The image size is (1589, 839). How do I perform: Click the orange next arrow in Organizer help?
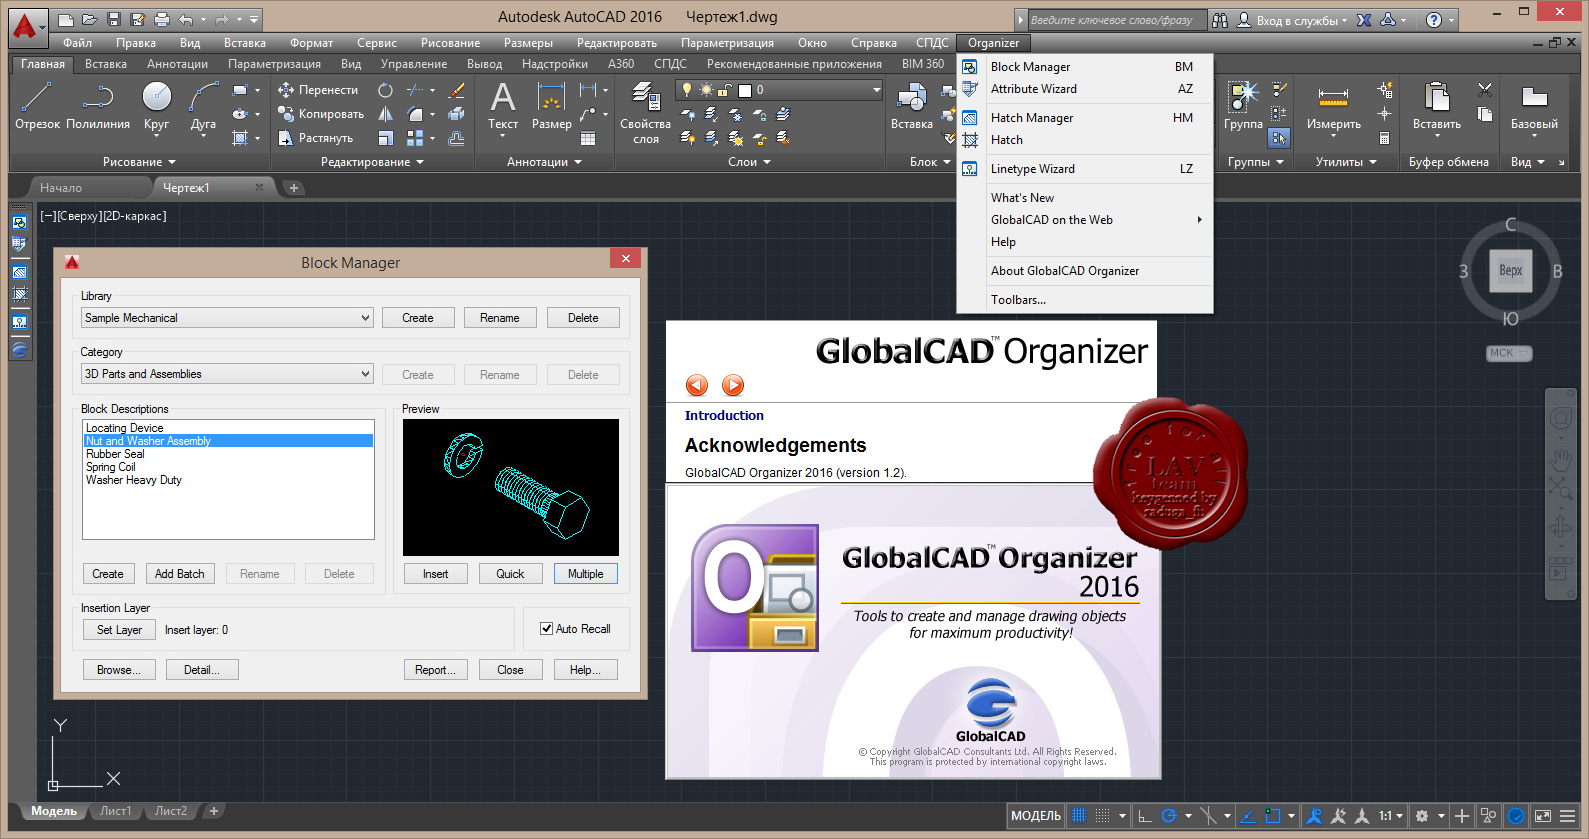[733, 385]
